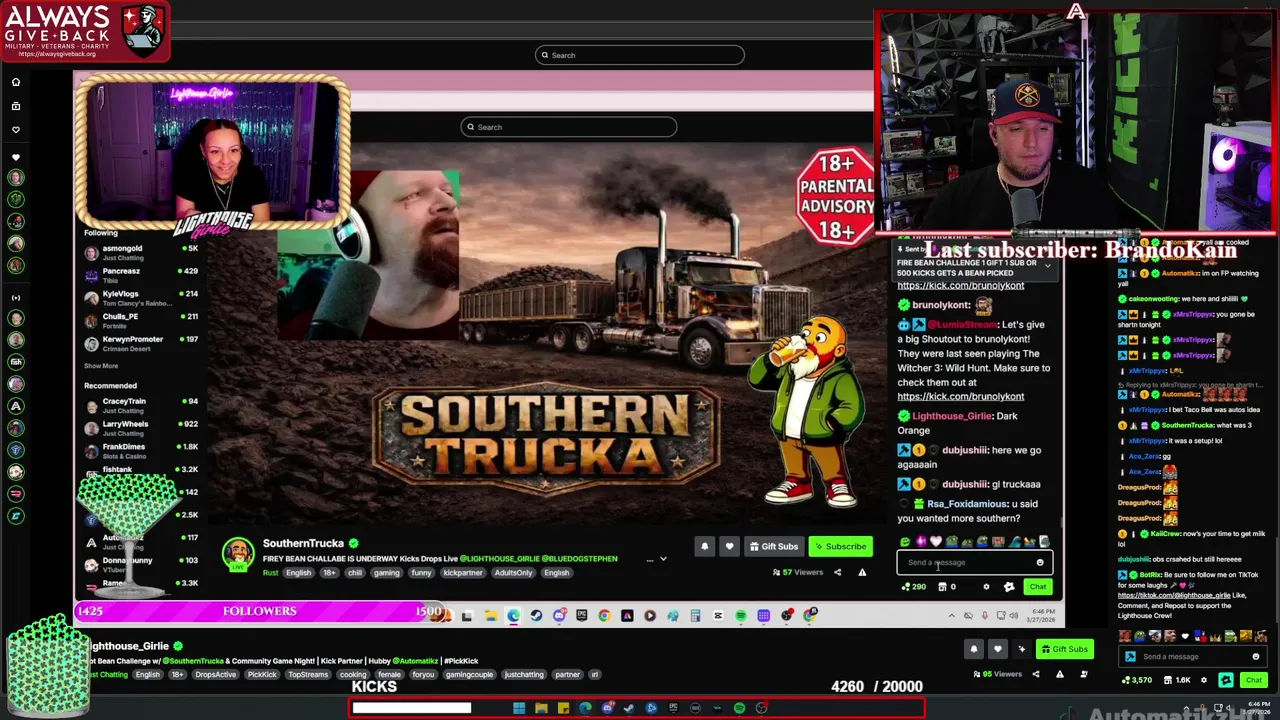Open KyleVlogs channel in Following list
1280x720 pixels.
pyautogui.click(x=141, y=298)
